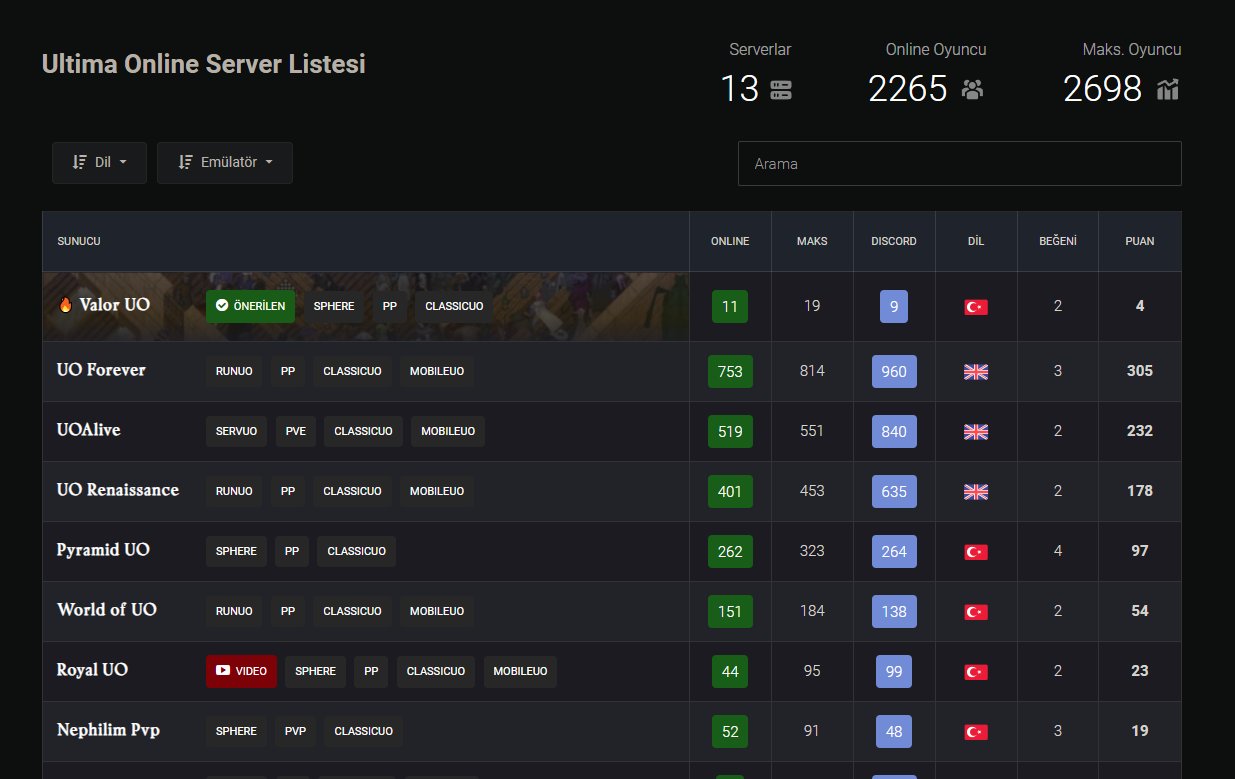
Task: Sort table by PUAN column header
Action: 1139,241
